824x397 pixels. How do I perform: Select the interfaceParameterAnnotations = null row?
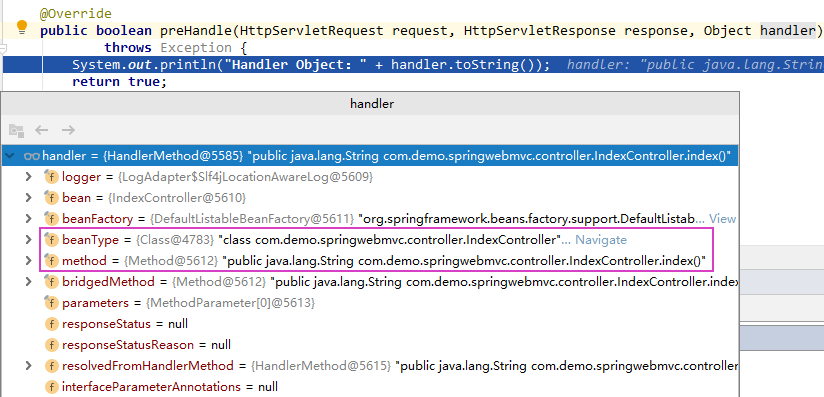(x=369, y=387)
